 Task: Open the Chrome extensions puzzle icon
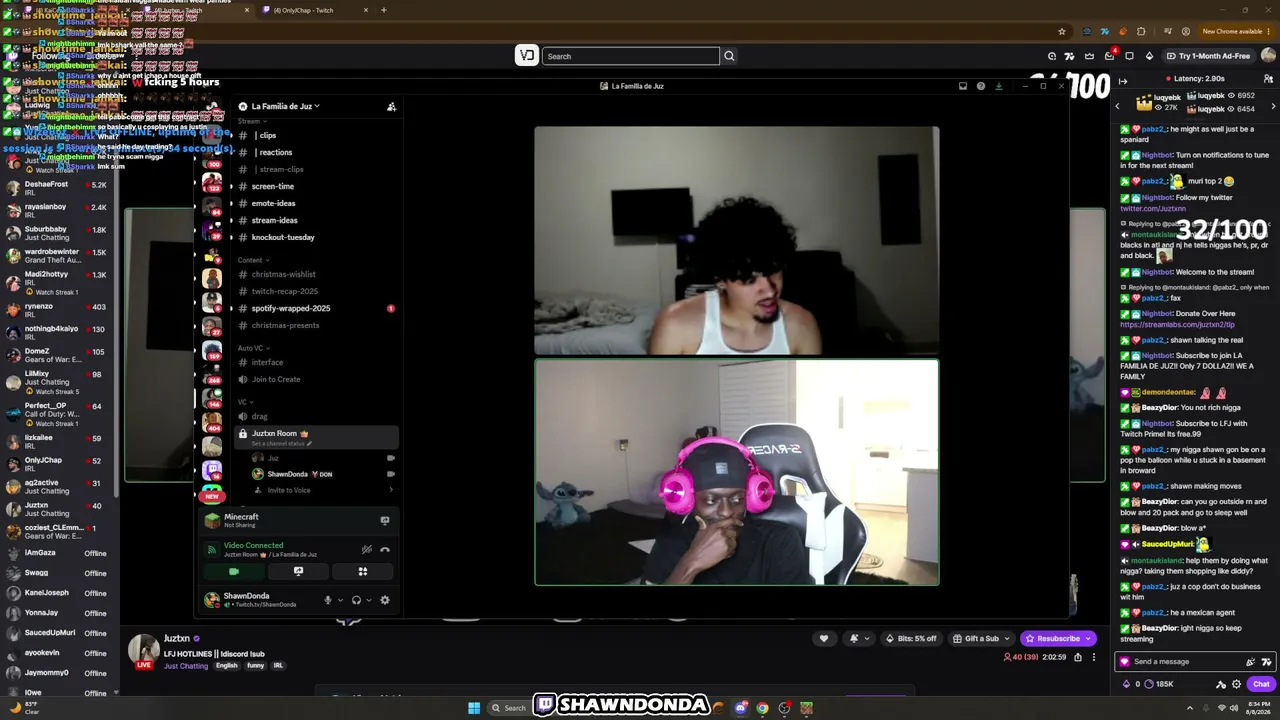click(x=1141, y=31)
